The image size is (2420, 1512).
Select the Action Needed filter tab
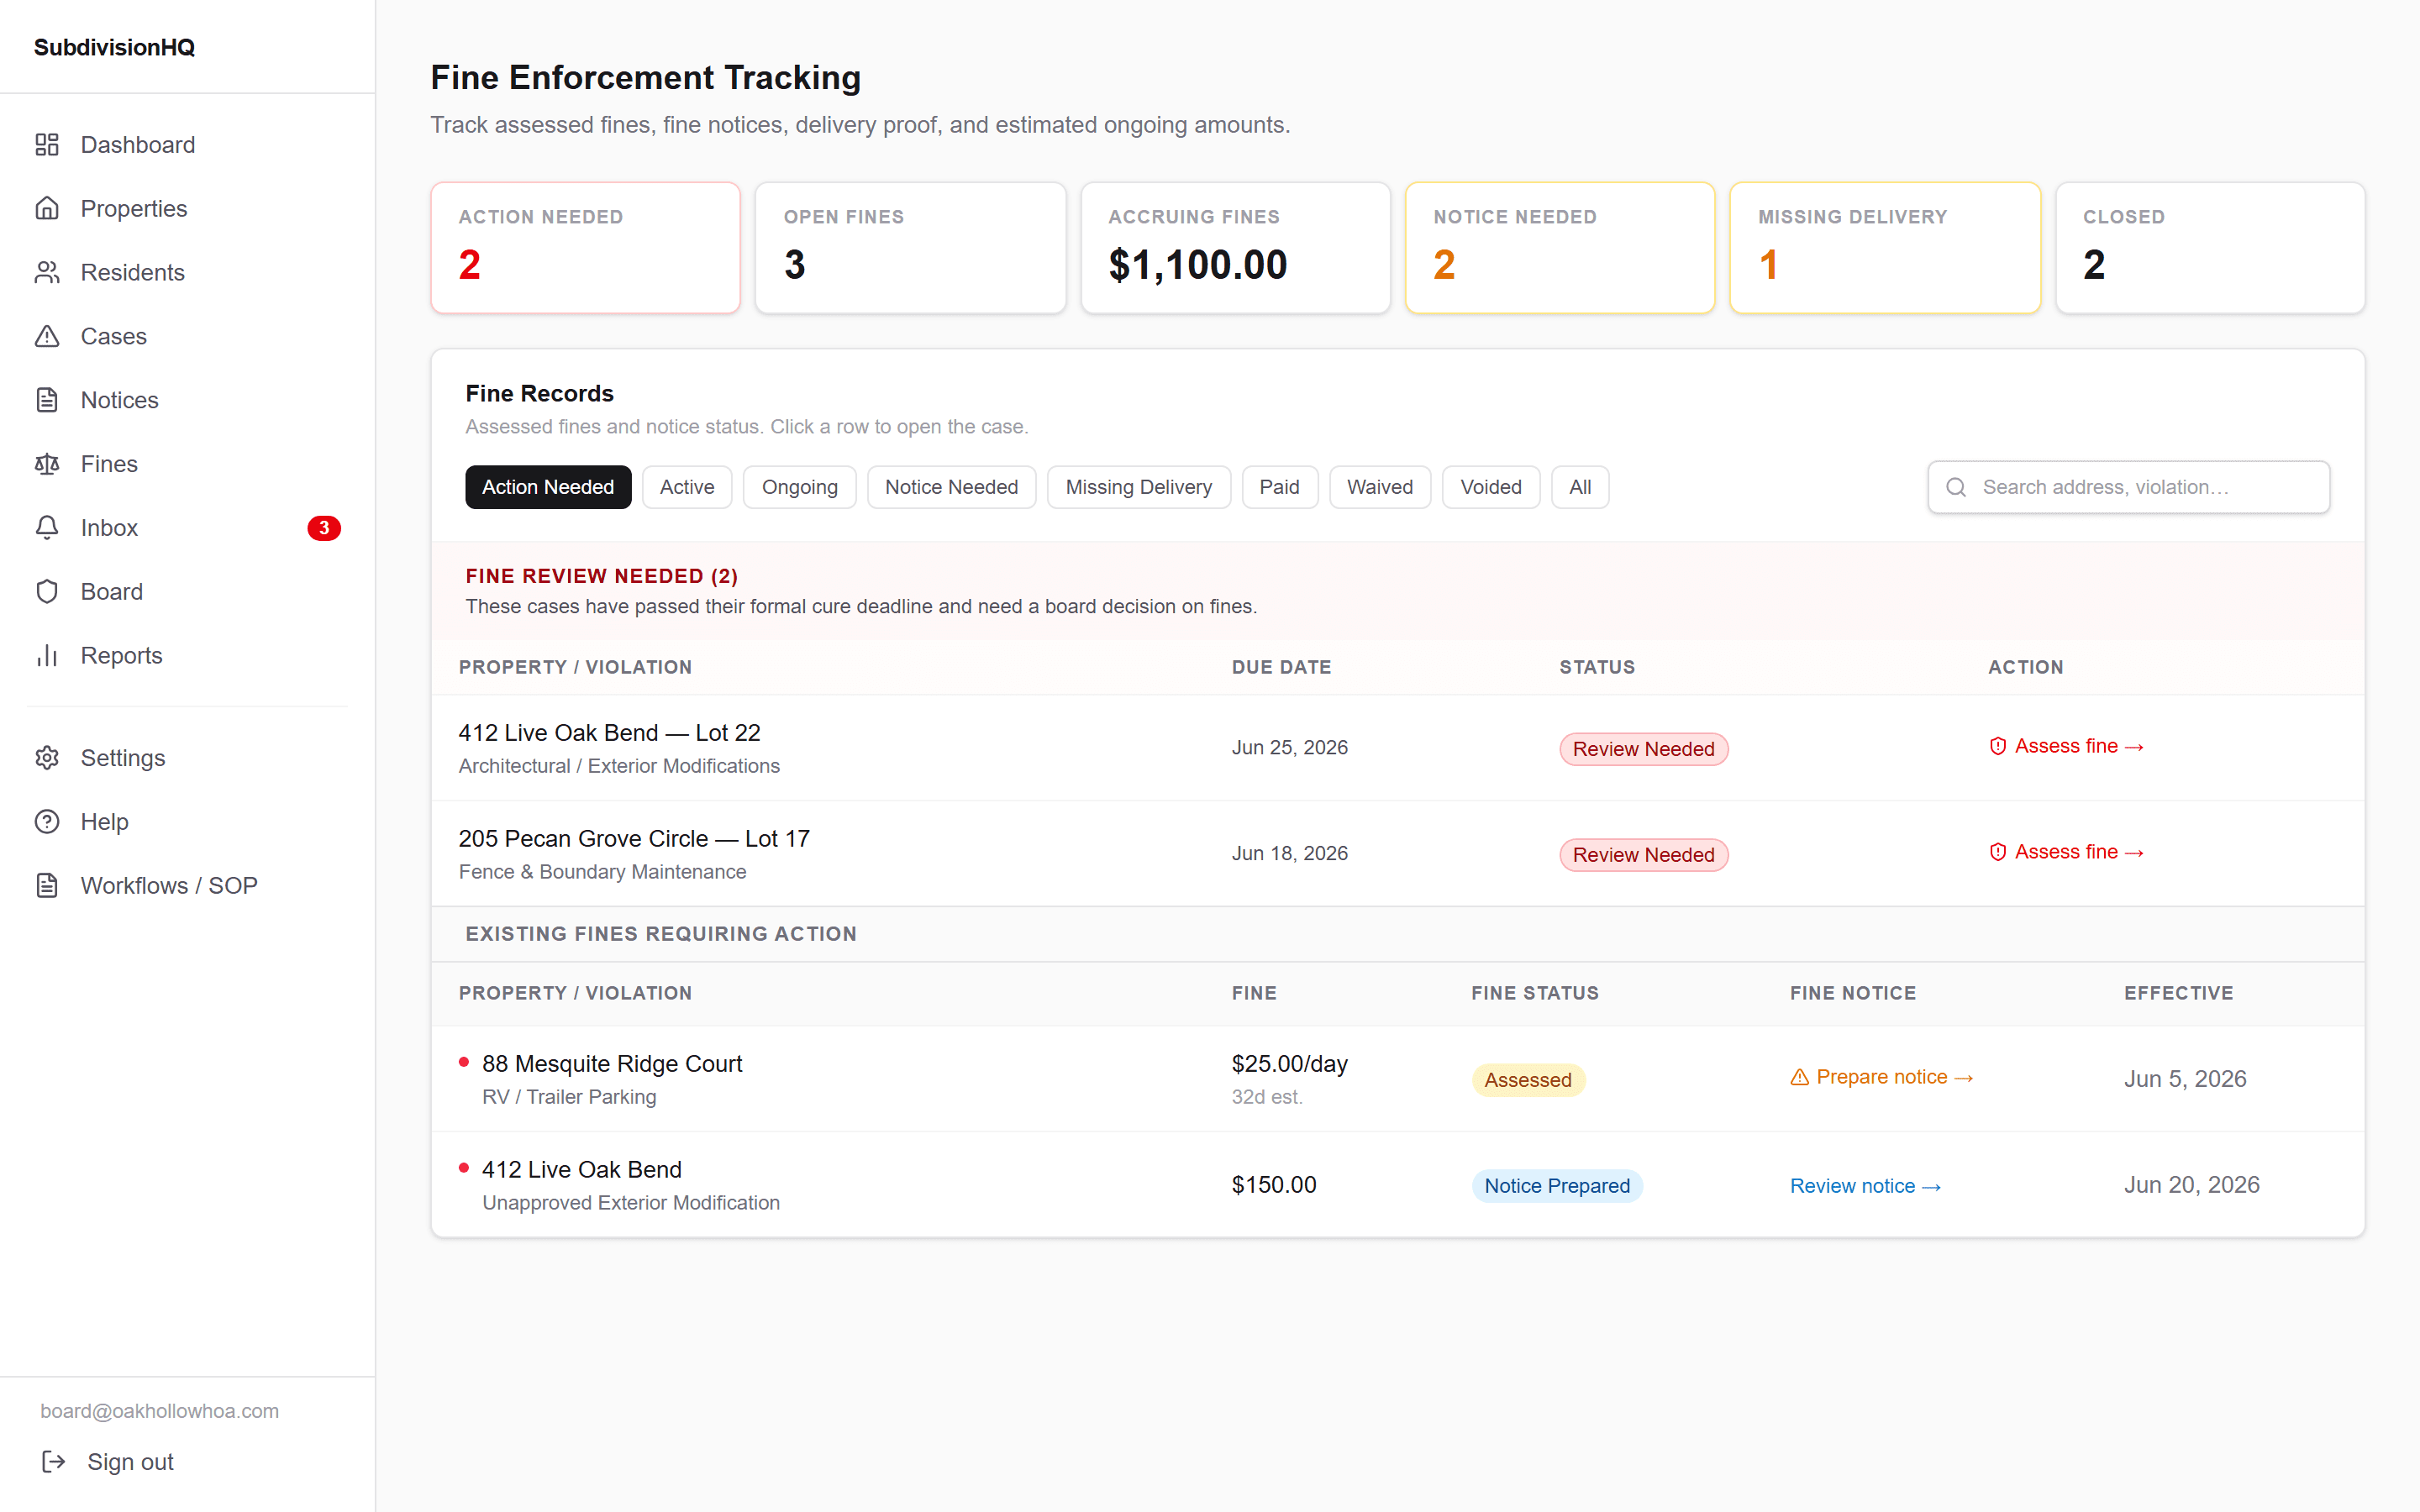click(548, 487)
